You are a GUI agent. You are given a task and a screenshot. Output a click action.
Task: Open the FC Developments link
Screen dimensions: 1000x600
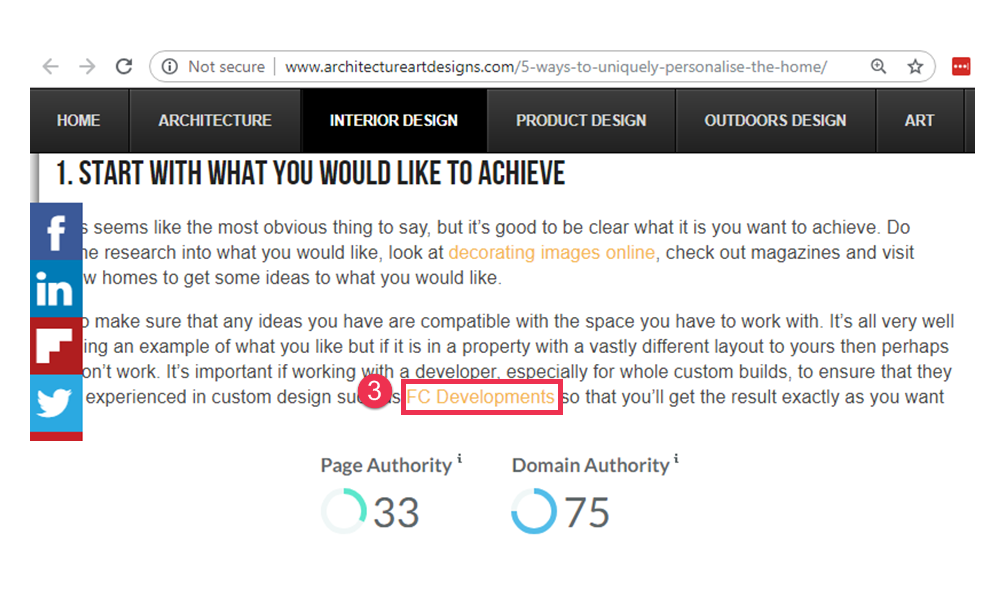click(480, 397)
